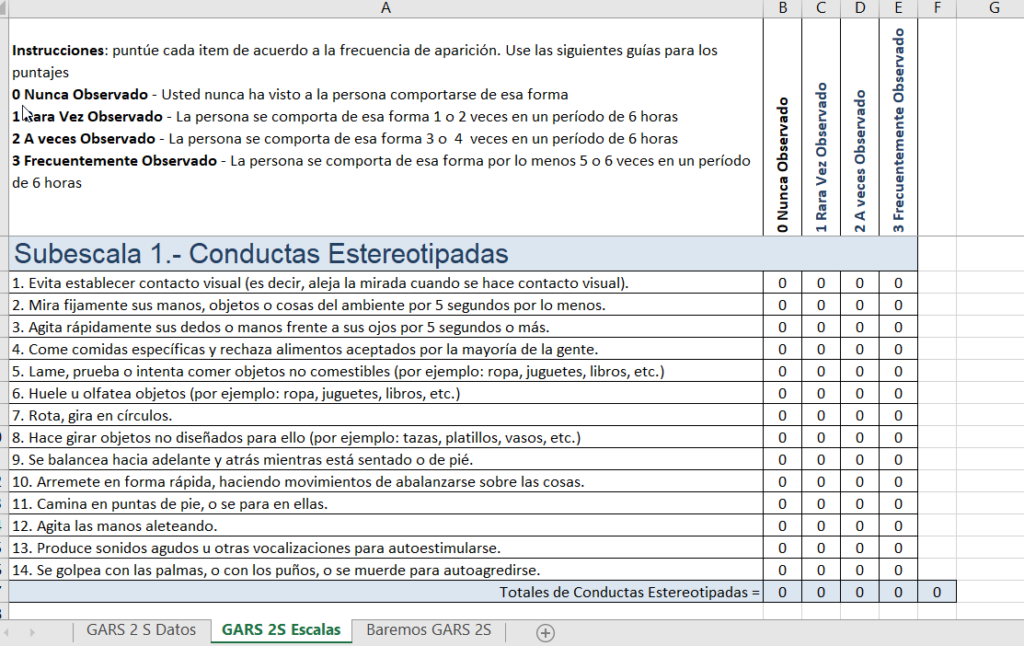Select column A header
1024x646 pixels.
[x=385, y=8]
